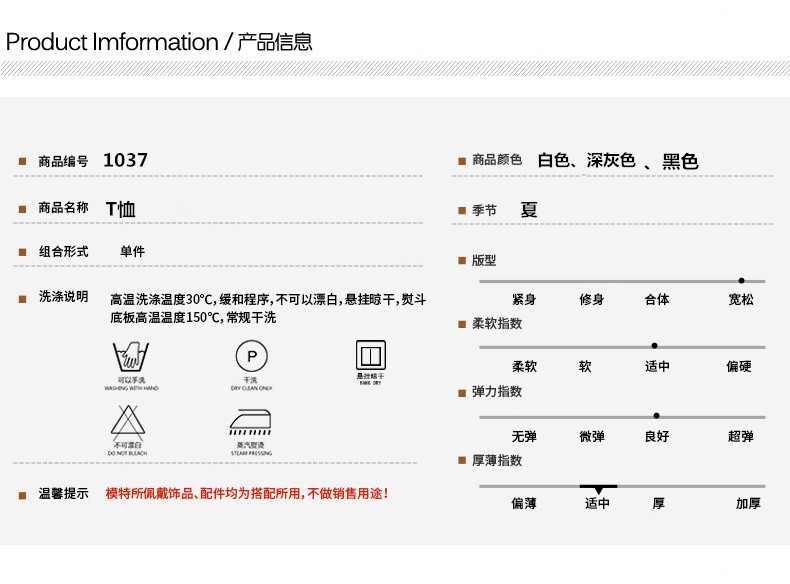Screen dimensions: 790x584
Task: Click the hang dry square icon
Action: click(371, 355)
